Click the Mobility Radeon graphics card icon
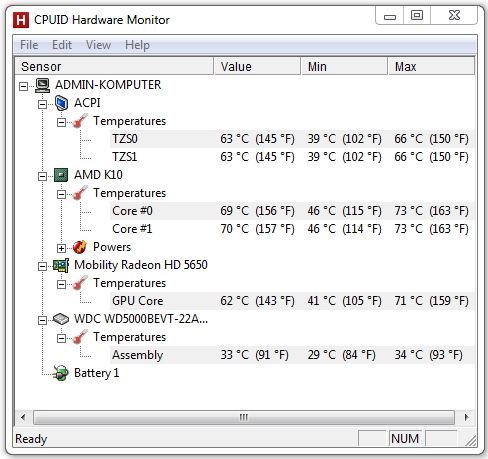Viewport: 488px width, 459px height. click(x=61, y=265)
